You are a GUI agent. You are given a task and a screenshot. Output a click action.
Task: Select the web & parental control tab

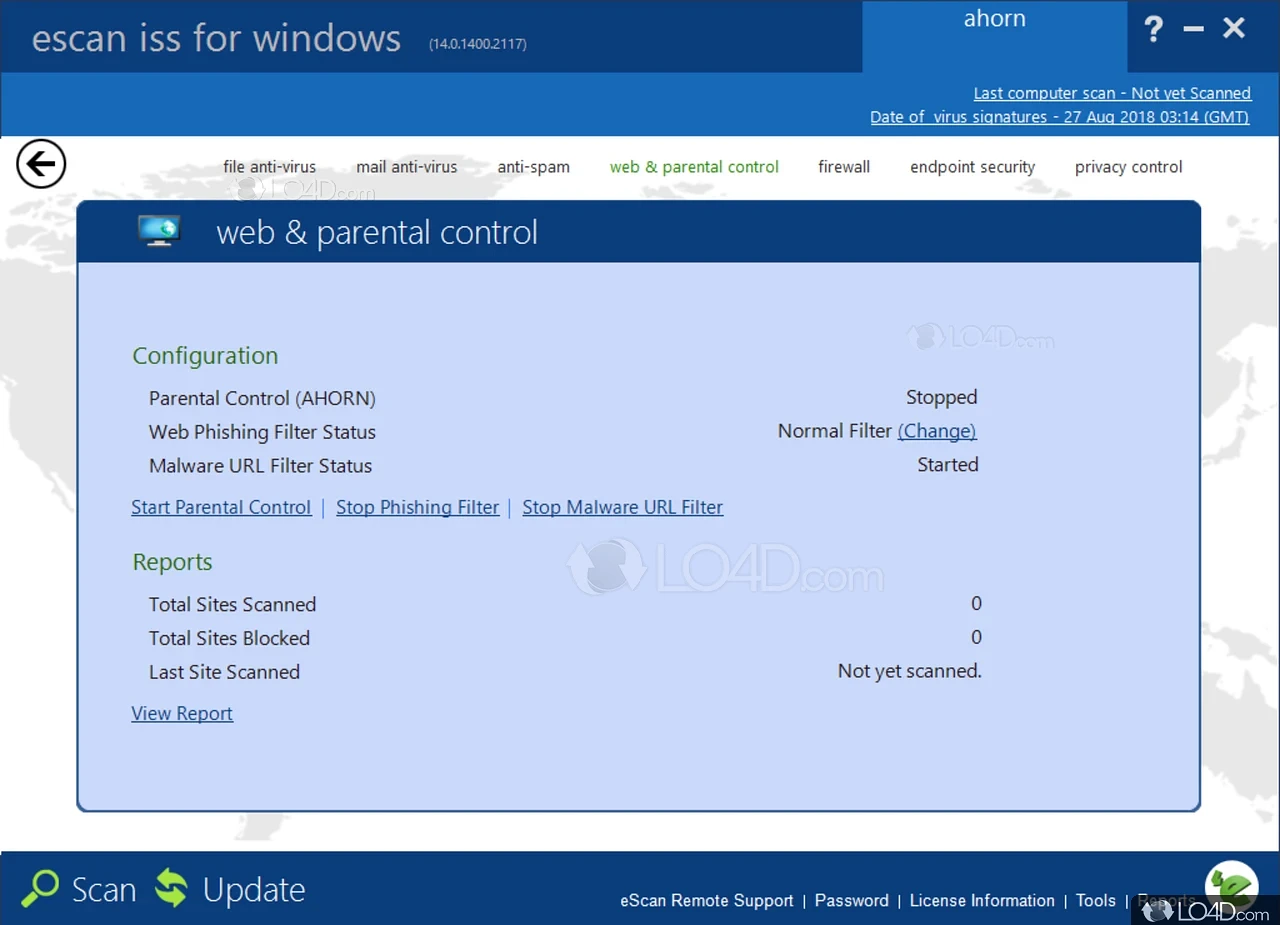[x=694, y=167]
